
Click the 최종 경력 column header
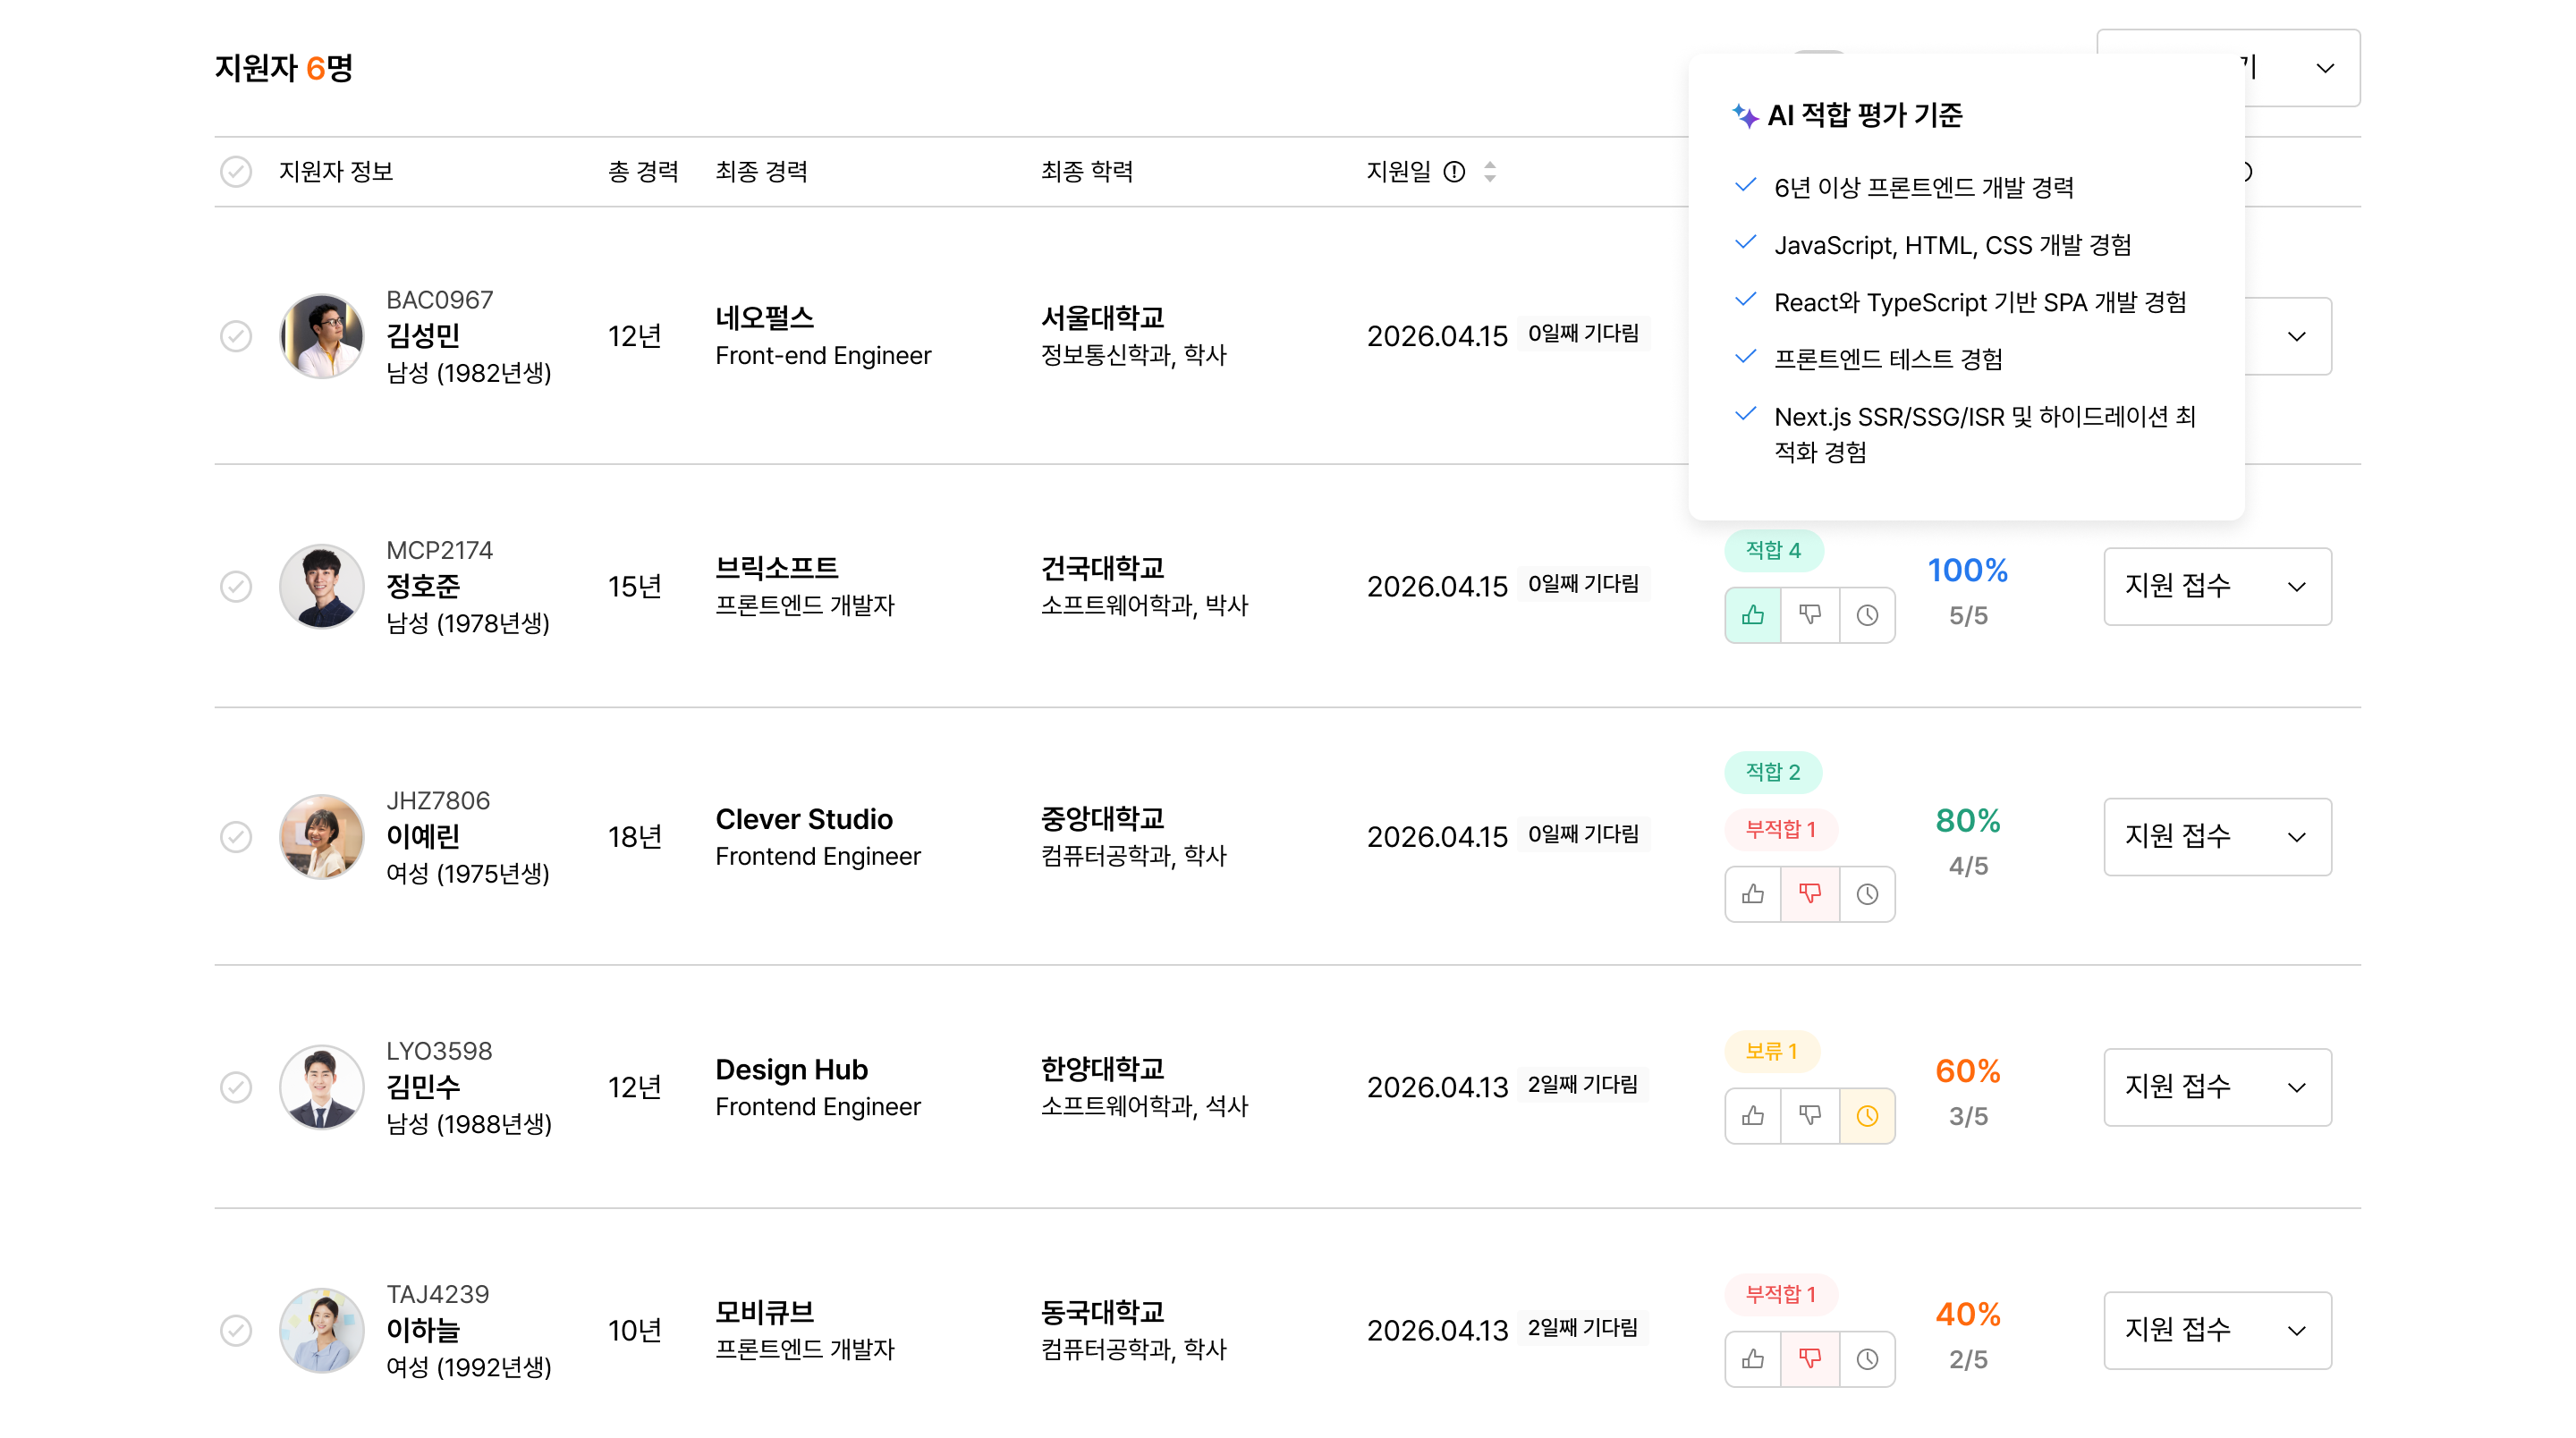pyautogui.click(x=761, y=172)
